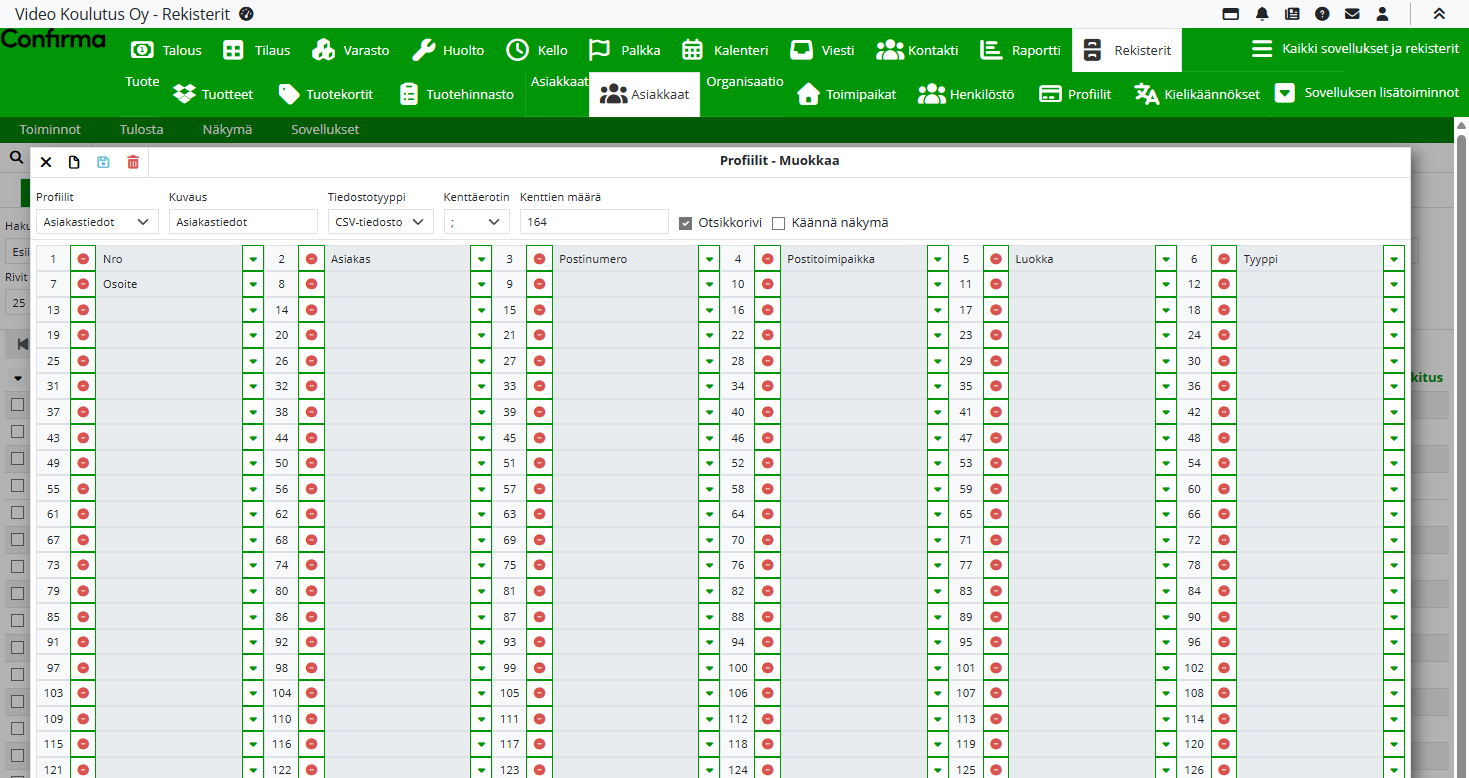Open notifications via the bell icon

click(1262, 14)
